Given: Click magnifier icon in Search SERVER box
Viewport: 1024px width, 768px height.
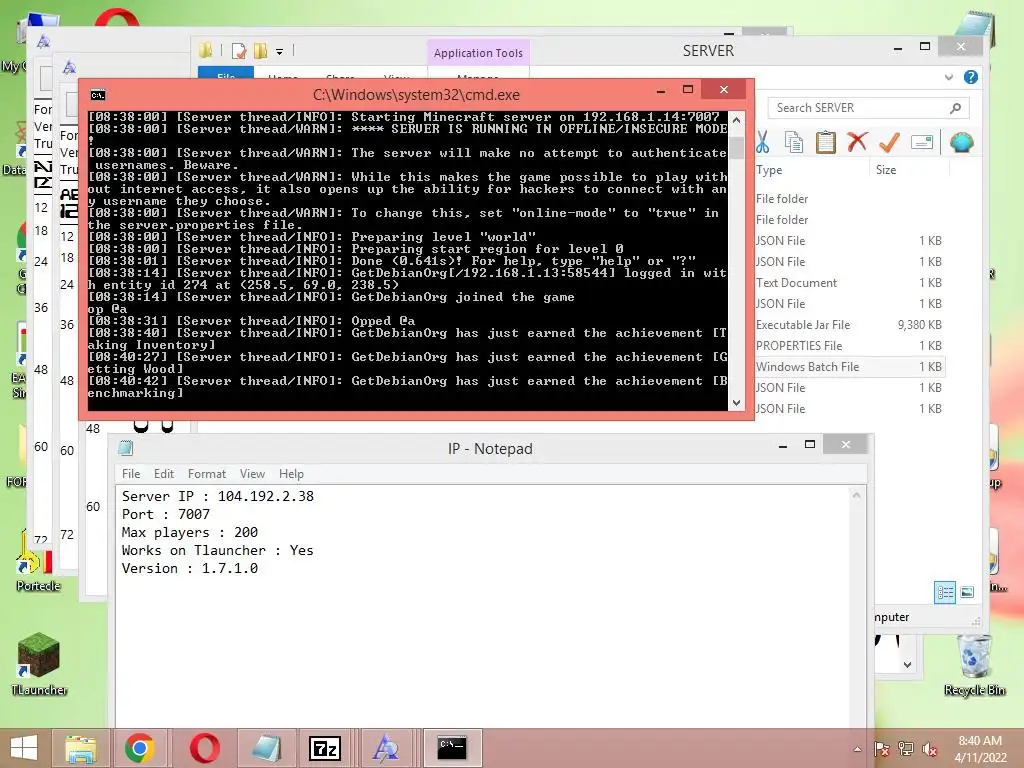Looking at the screenshot, I should tap(955, 108).
